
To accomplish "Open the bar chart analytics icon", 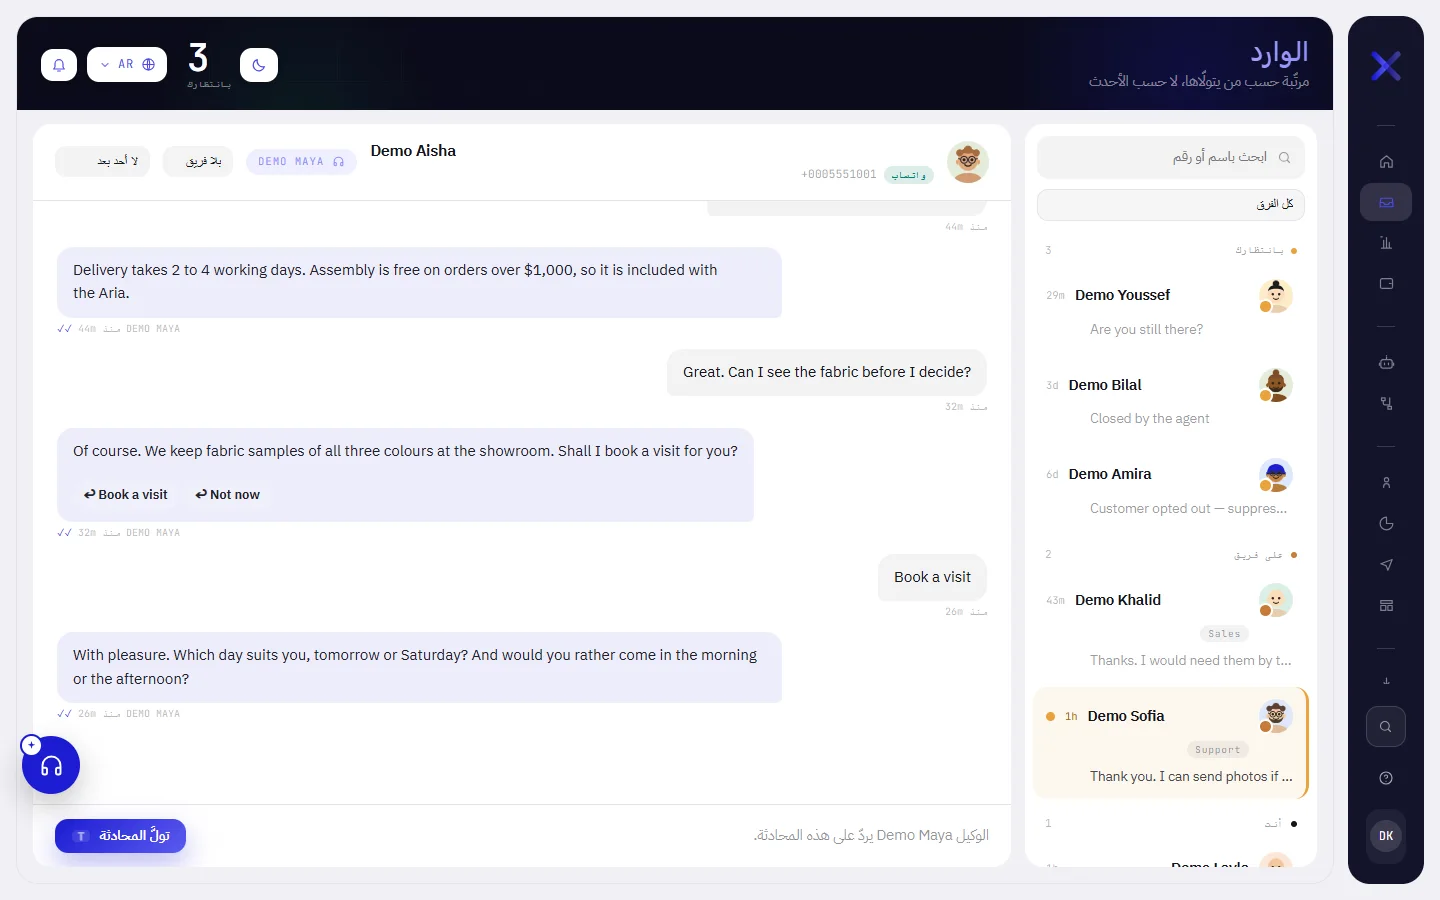I will click(1386, 243).
